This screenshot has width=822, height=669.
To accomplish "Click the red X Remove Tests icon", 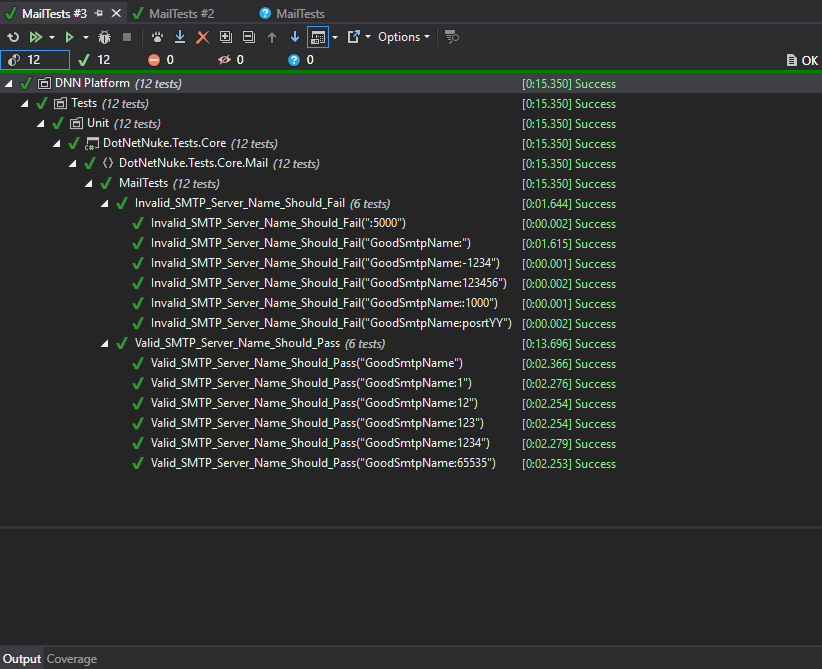I will (x=202, y=37).
